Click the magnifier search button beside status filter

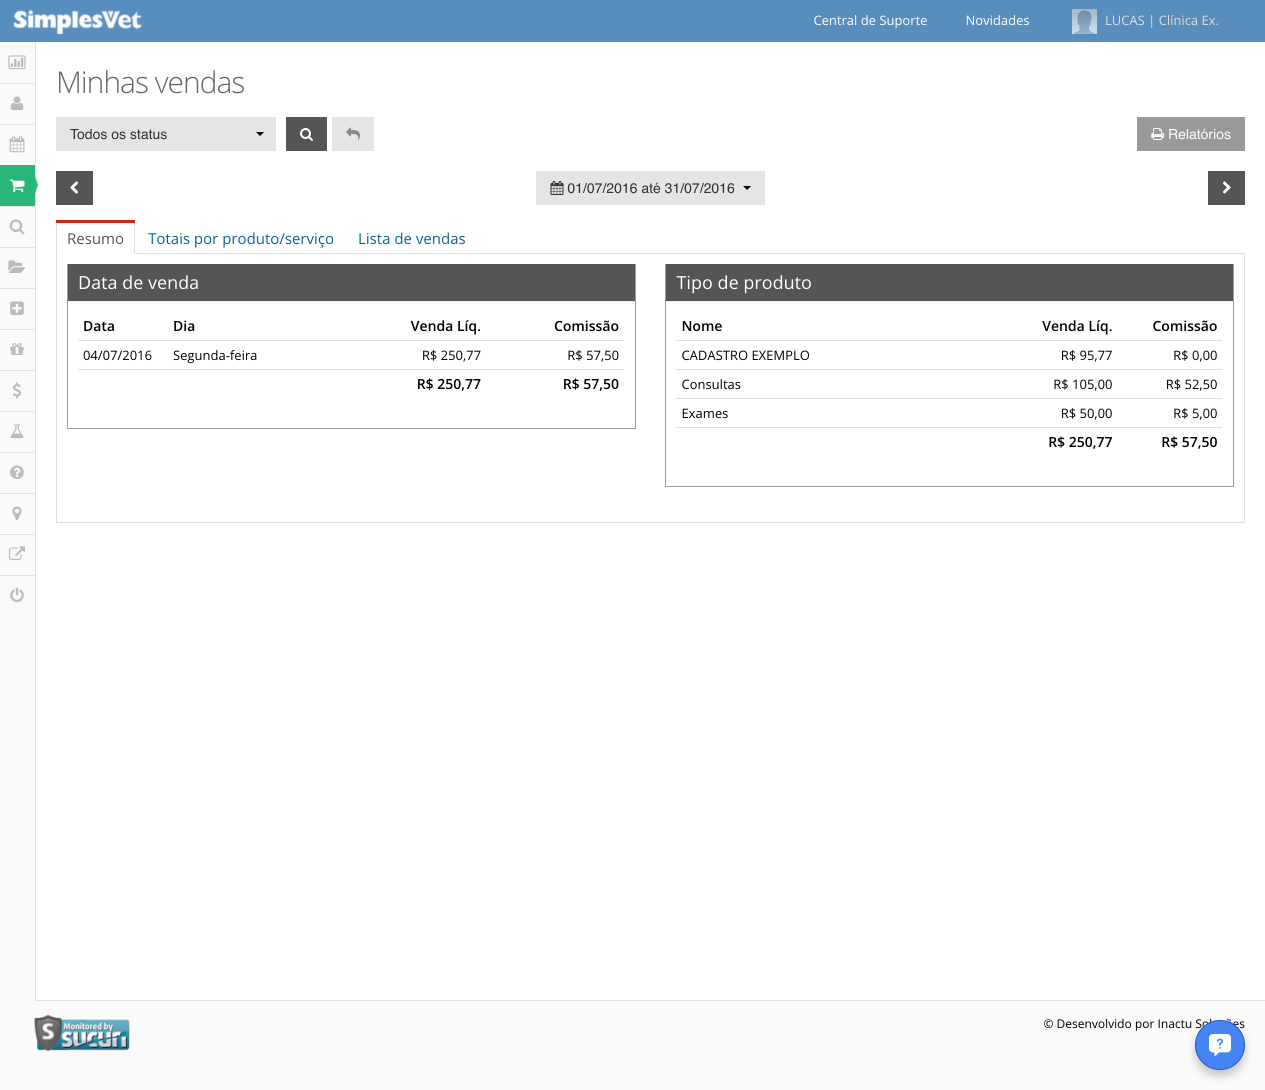click(306, 134)
